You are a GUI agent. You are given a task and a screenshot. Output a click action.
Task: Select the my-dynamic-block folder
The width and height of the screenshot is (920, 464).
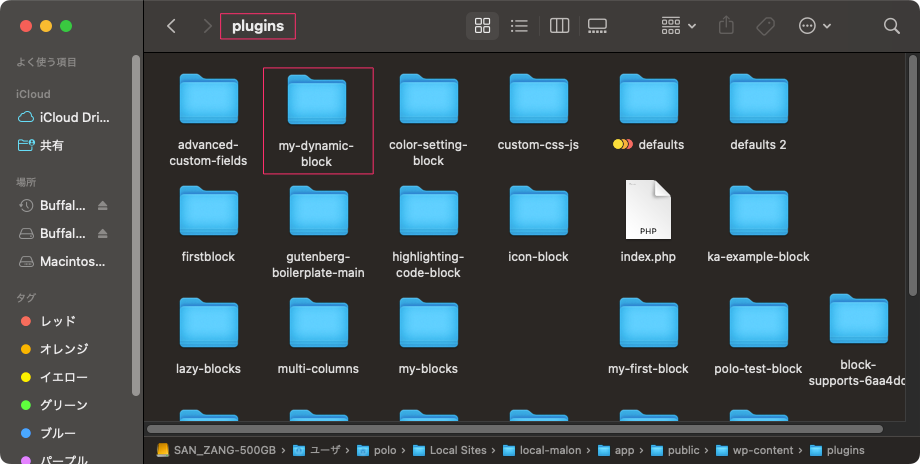[317, 120]
